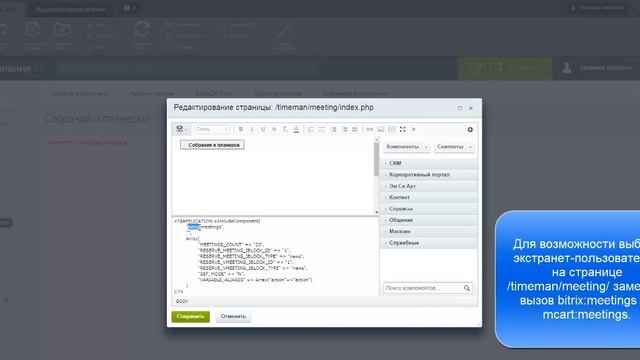Click the scrollbar down arrow in visual editor
Screen dimensions: 640x360
[376, 212]
